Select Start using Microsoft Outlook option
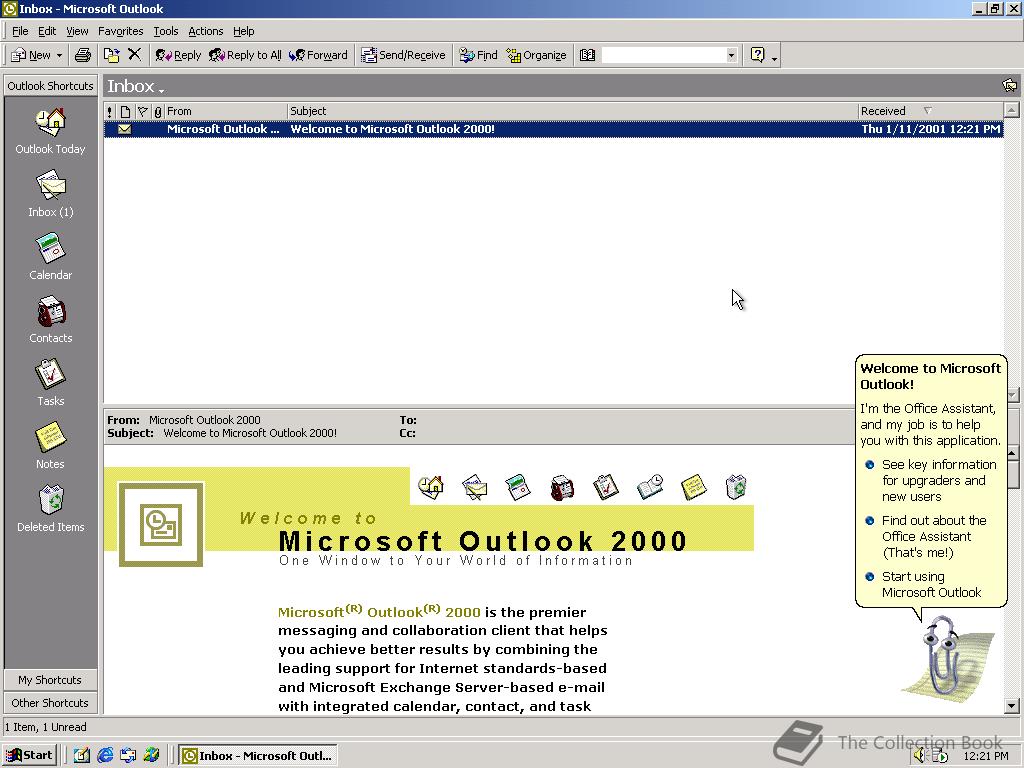This screenshot has width=1024, height=768. (x=923, y=584)
